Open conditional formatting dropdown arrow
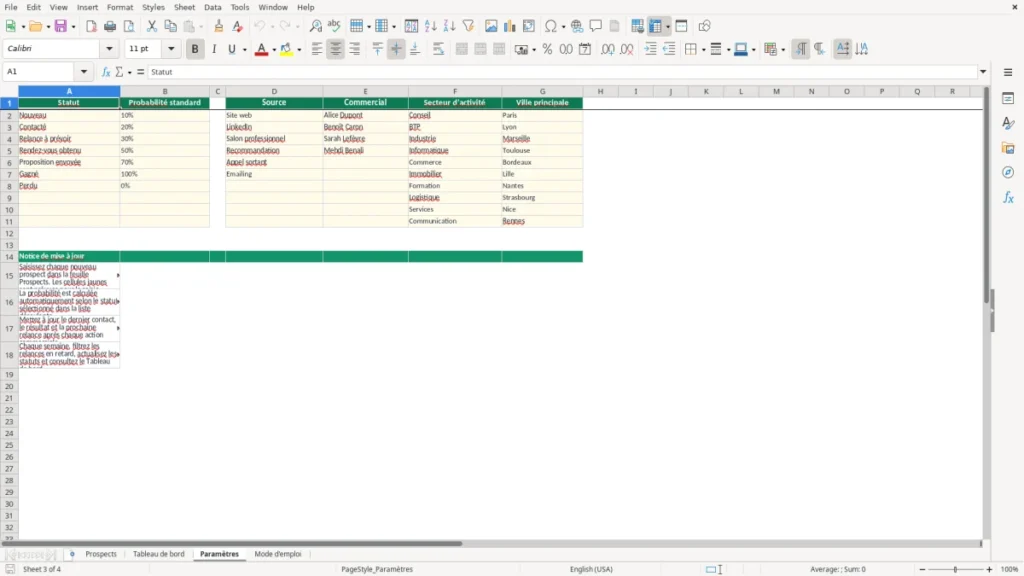This screenshot has height=576, width=1024. tap(783, 50)
